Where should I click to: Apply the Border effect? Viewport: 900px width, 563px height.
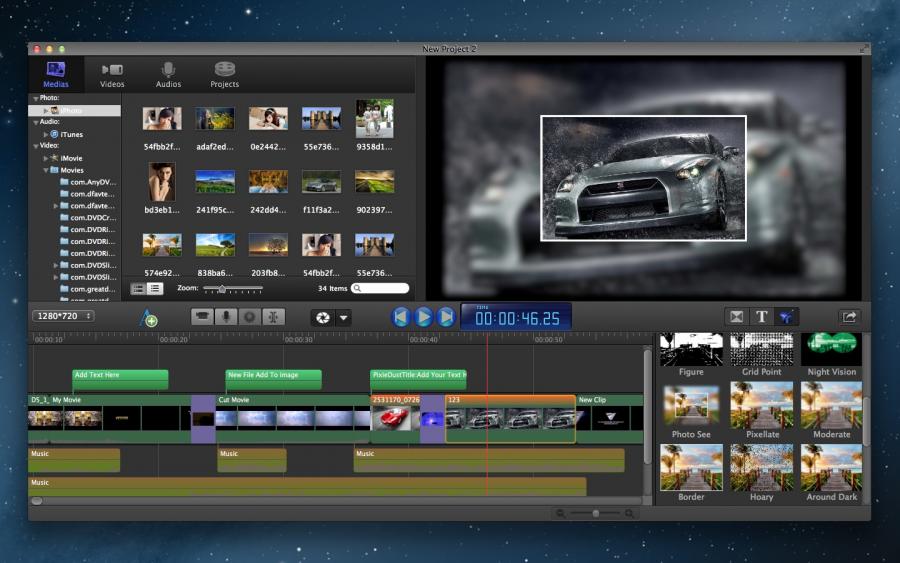point(691,468)
